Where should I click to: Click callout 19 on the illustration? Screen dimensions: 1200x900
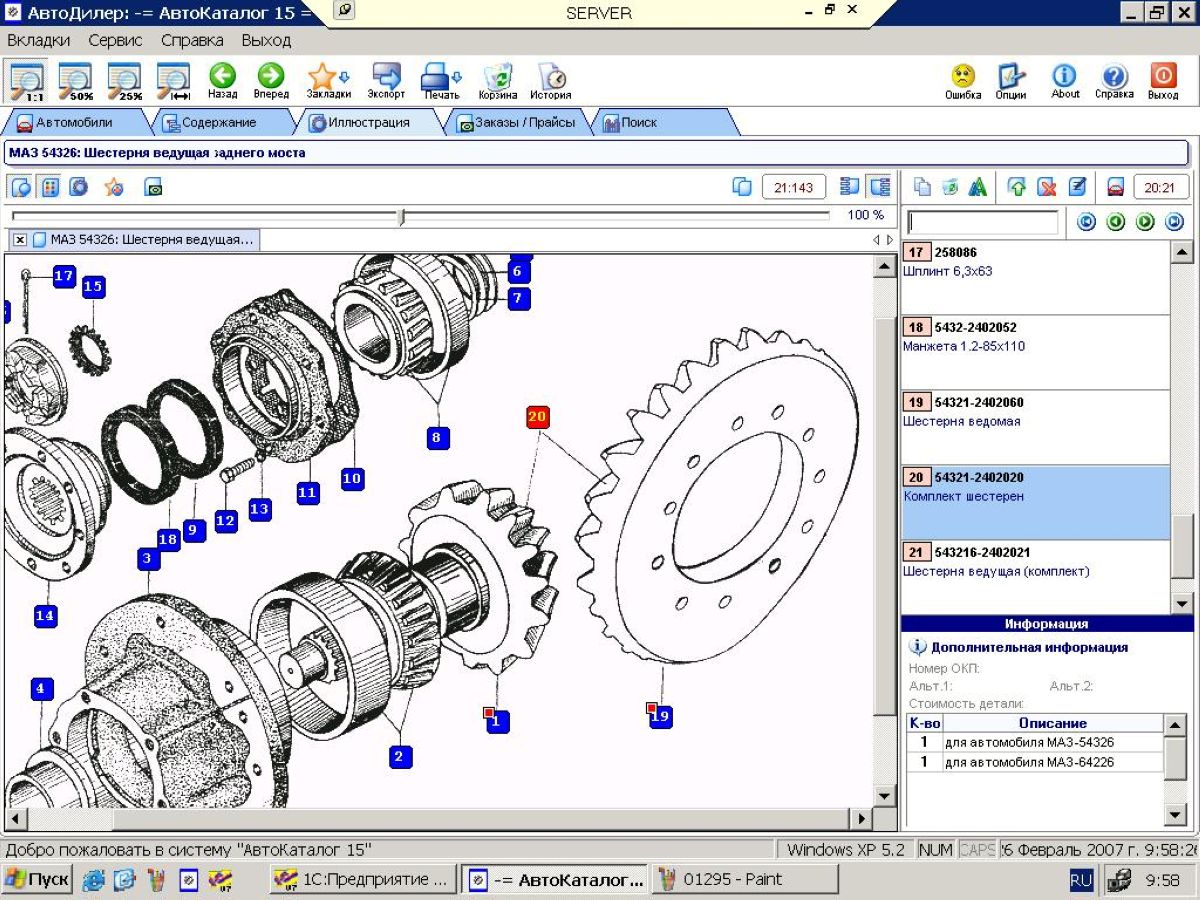point(660,716)
